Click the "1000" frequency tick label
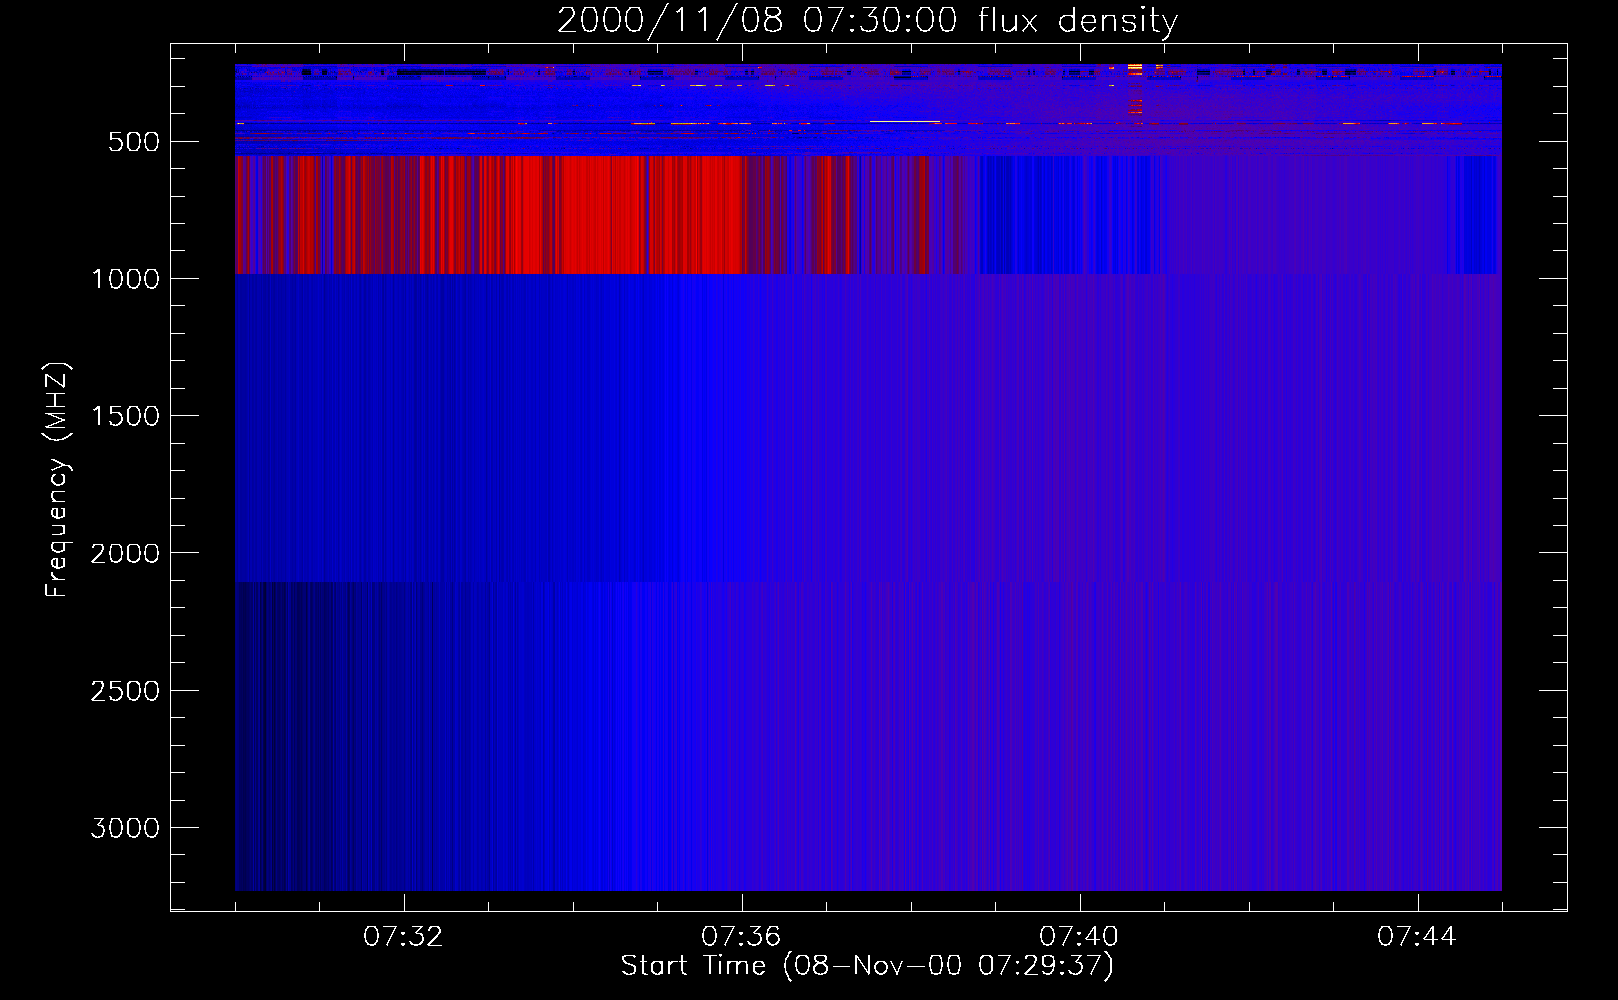This screenshot has height=1000, width=1618. coord(125,279)
